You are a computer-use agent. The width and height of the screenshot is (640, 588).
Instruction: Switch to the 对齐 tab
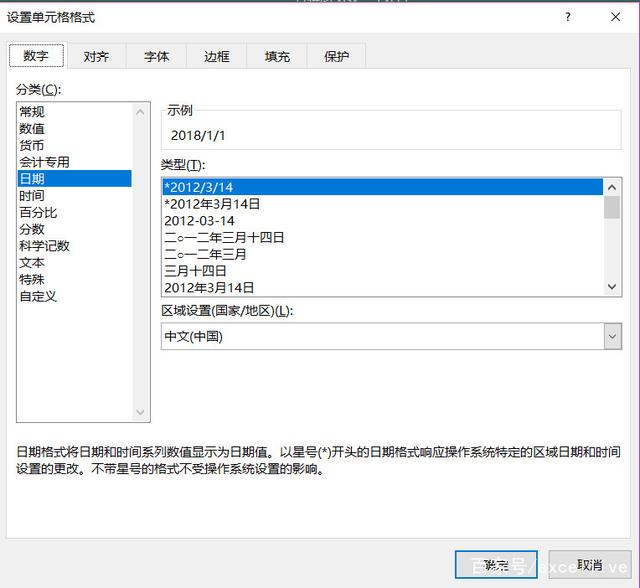click(96, 56)
